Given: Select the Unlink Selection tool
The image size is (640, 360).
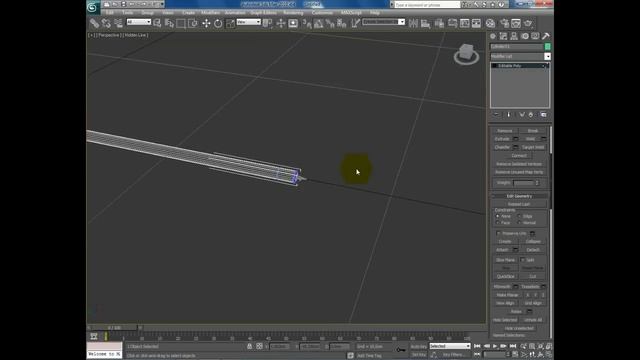Looking at the screenshot, I should pyautogui.click(x=106, y=23).
